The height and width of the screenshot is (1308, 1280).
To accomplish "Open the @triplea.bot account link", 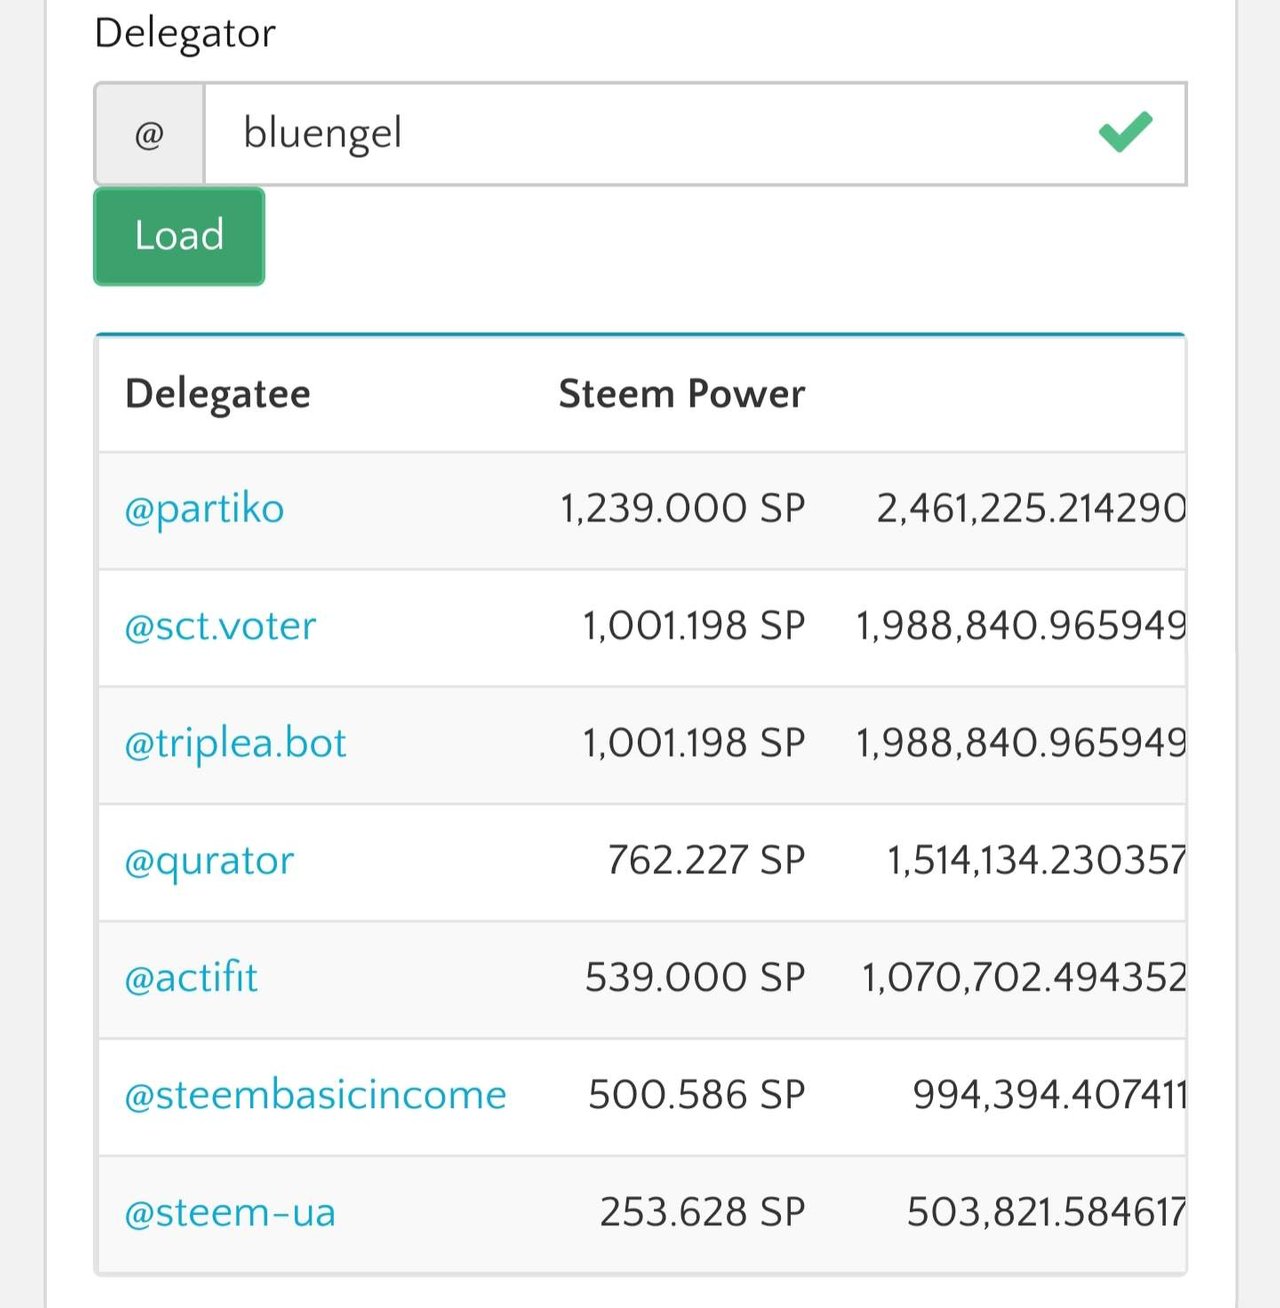I will click(x=235, y=743).
